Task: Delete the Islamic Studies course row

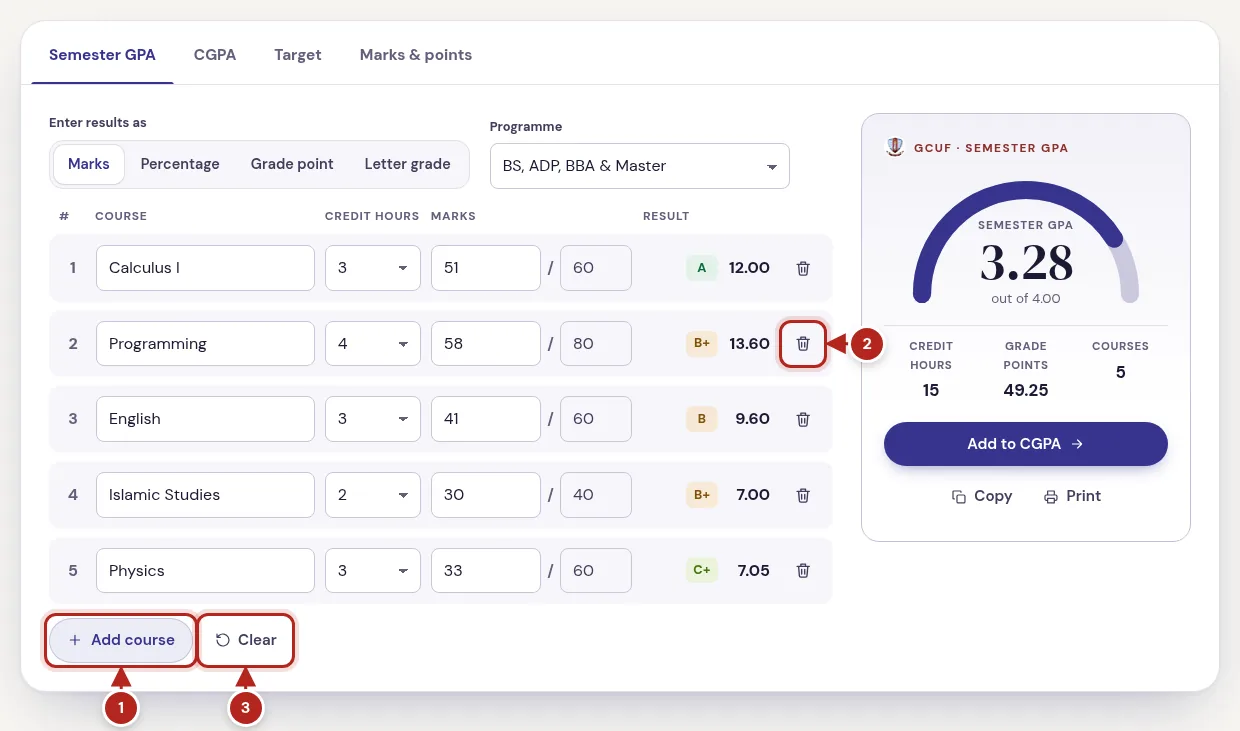Action: (803, 495)
